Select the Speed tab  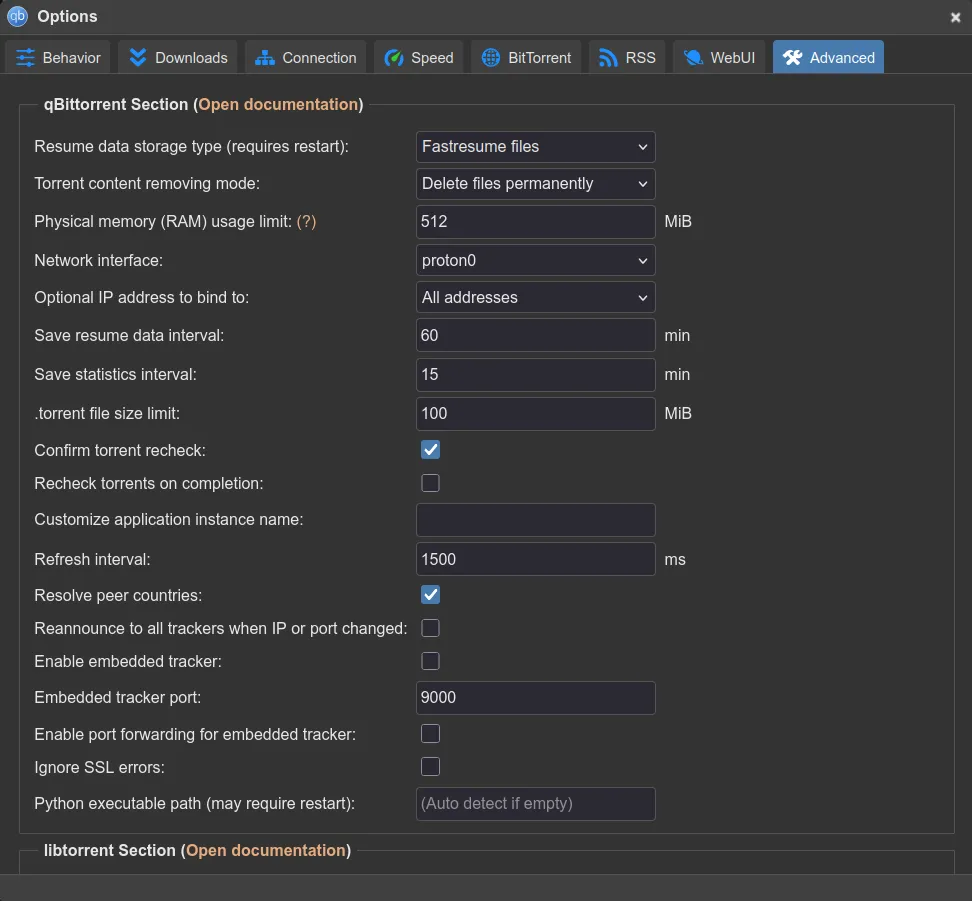point(419,58)
